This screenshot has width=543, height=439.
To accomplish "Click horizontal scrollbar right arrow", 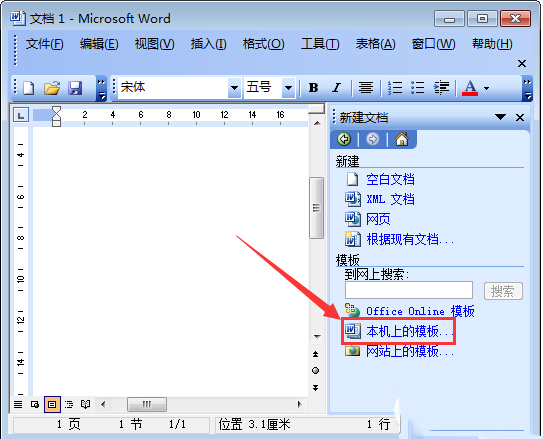I will pos(299,404).
